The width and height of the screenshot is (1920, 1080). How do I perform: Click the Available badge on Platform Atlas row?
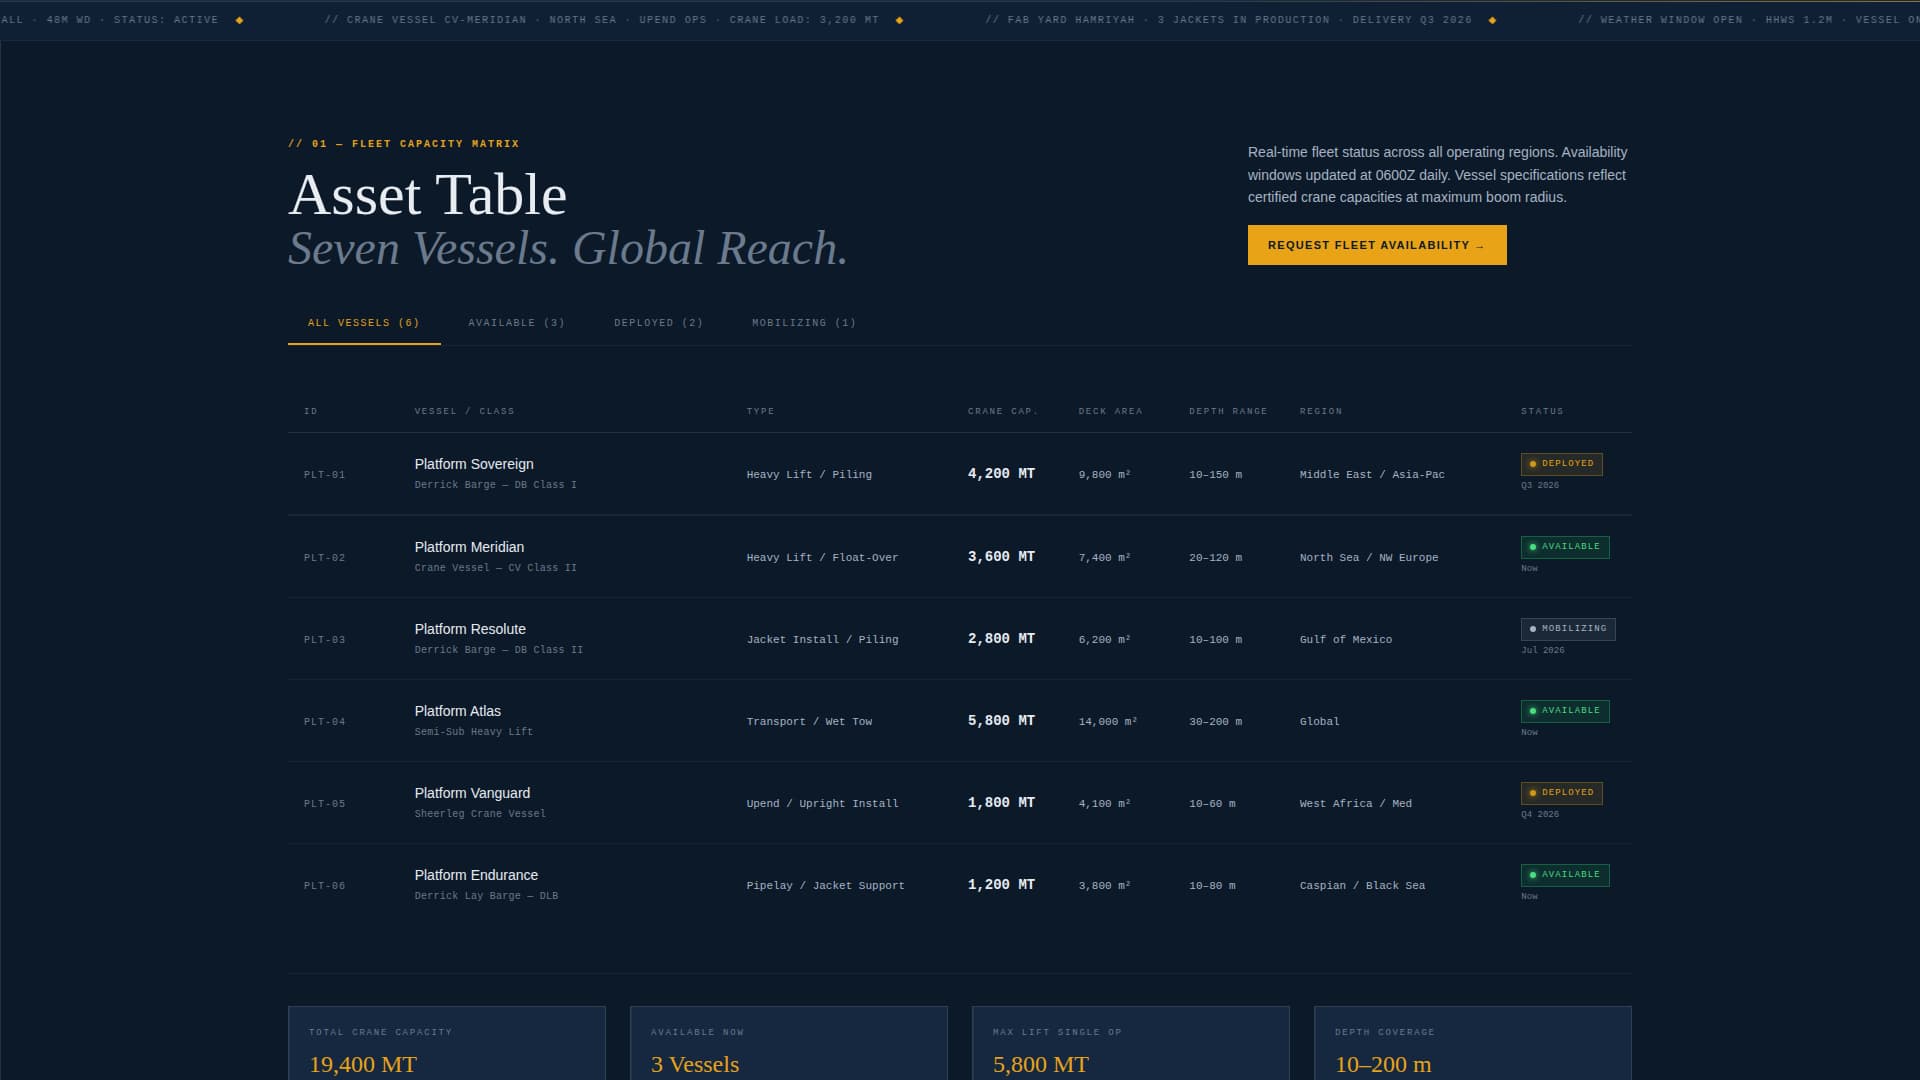(x=1564, y=711)
